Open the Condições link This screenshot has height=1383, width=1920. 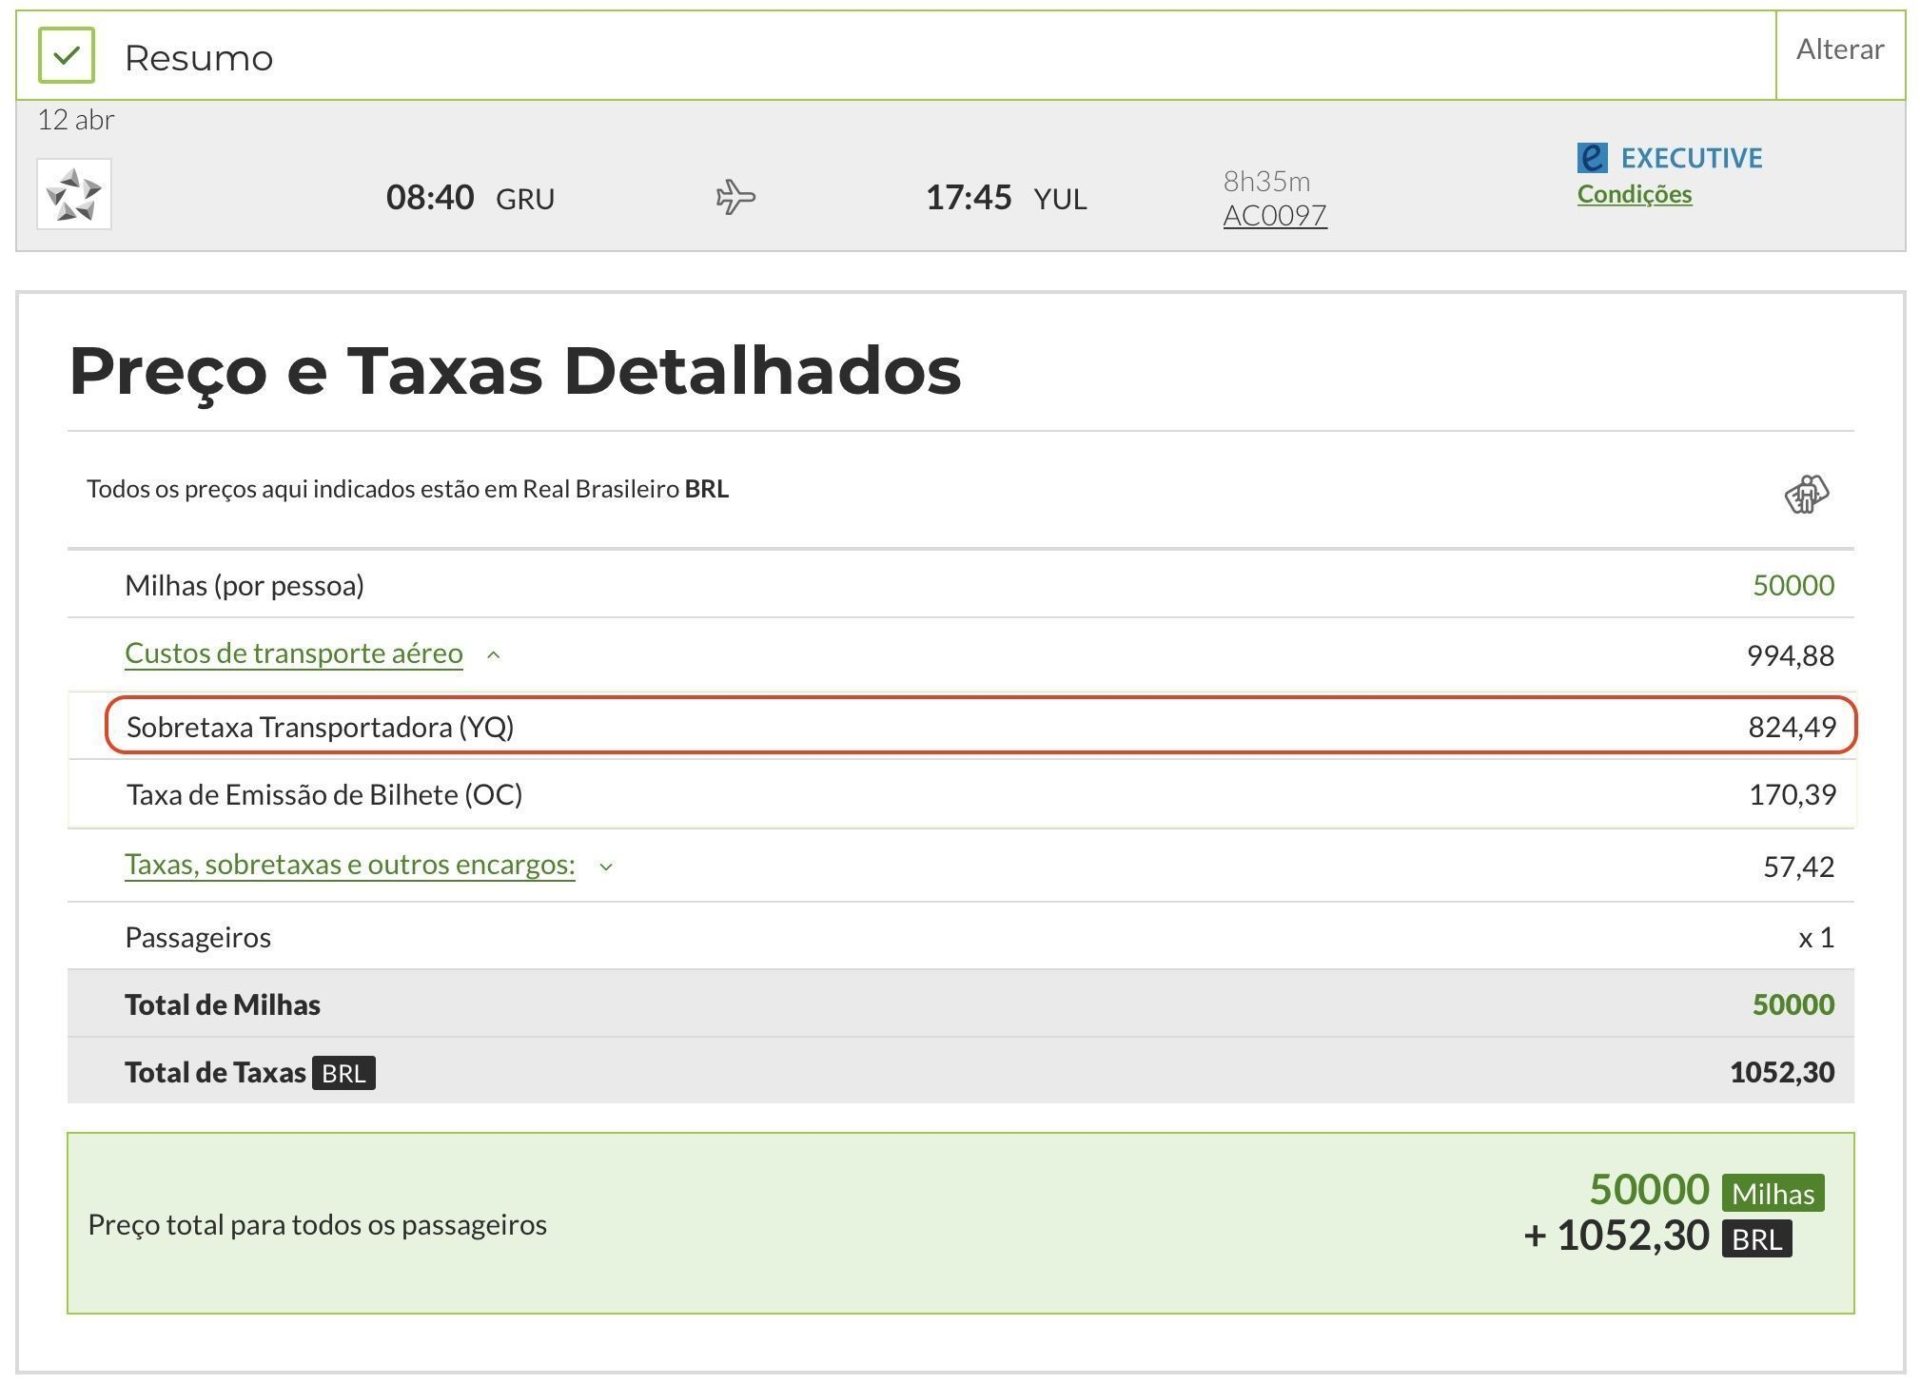tap(1634, 194)
